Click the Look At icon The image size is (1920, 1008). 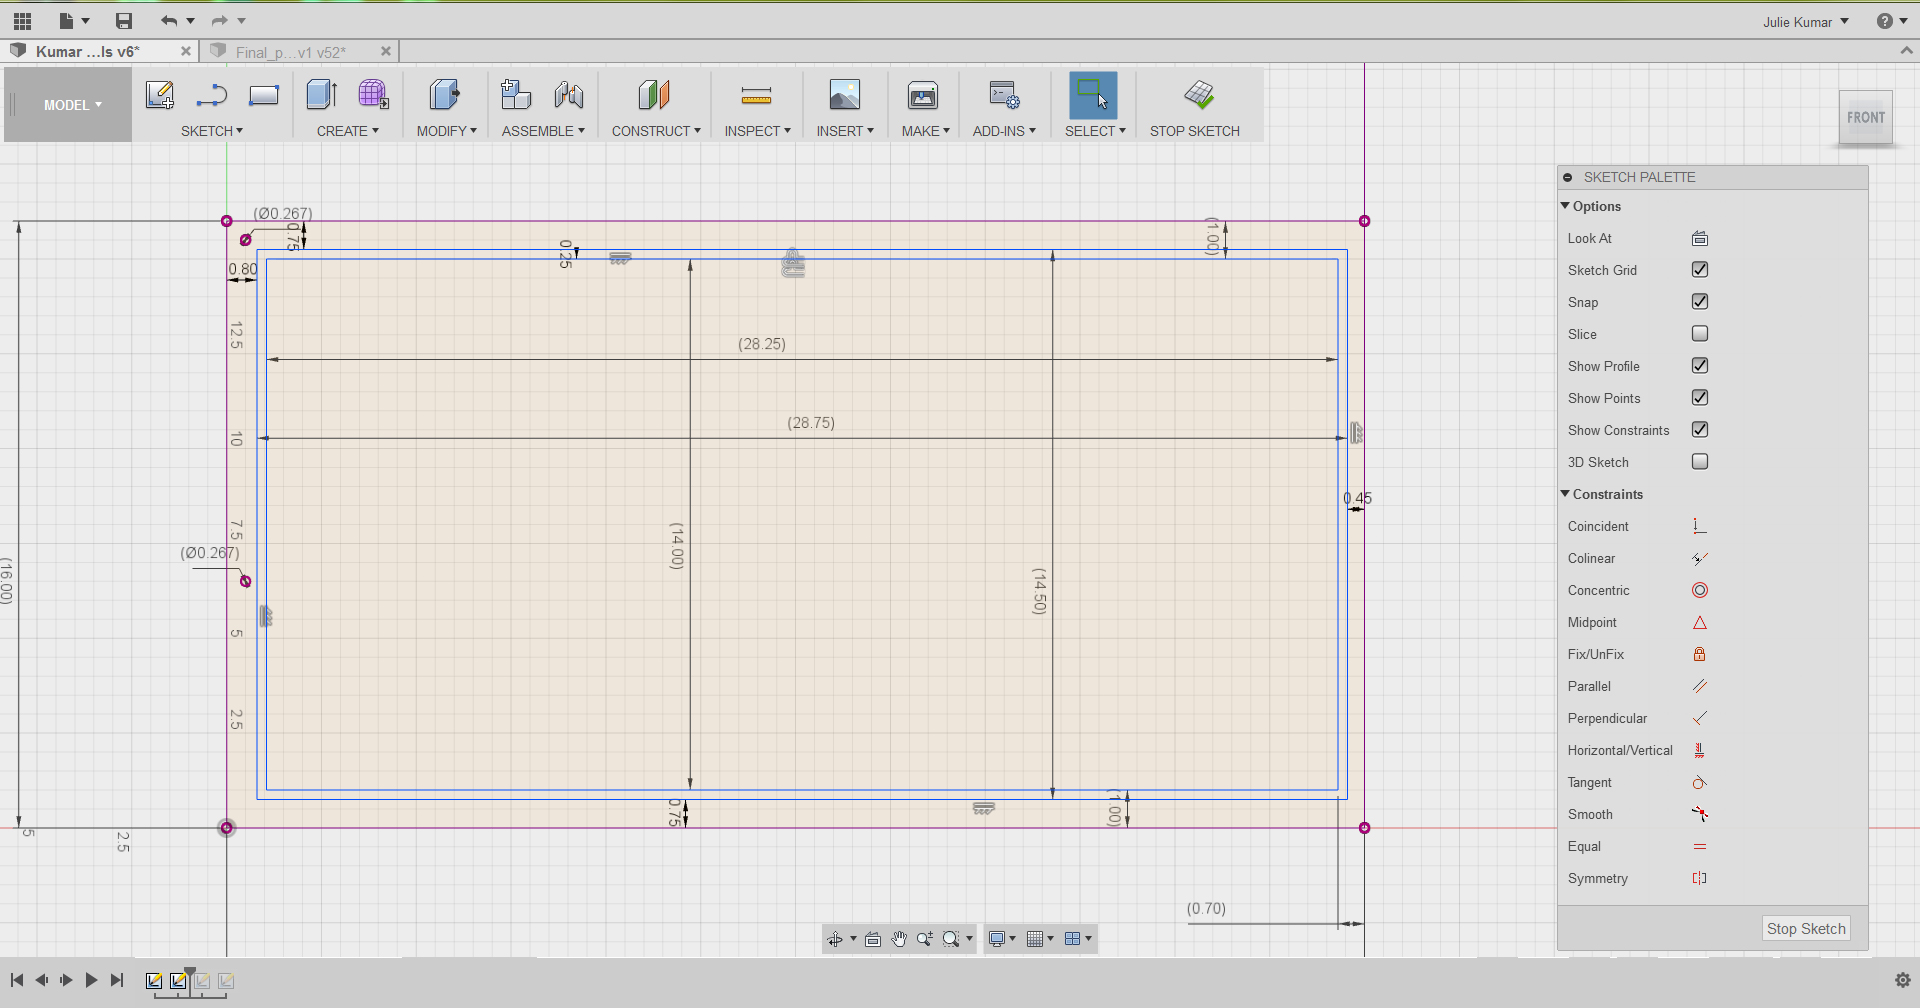(1700, 238)
